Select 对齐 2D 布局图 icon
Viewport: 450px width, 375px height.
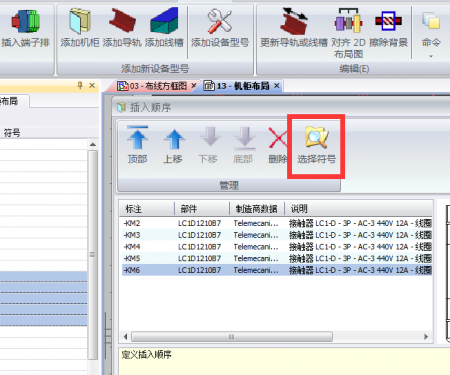point(348,21)
